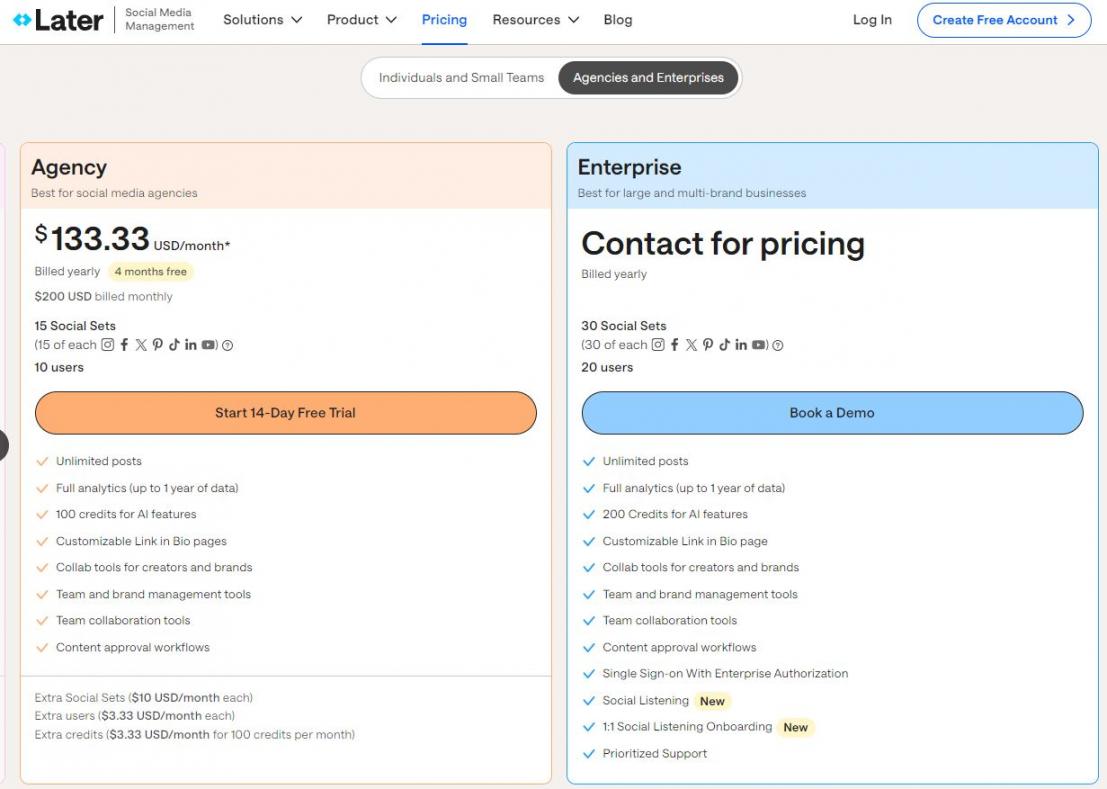Open the Pricing tab

[444, 20]
